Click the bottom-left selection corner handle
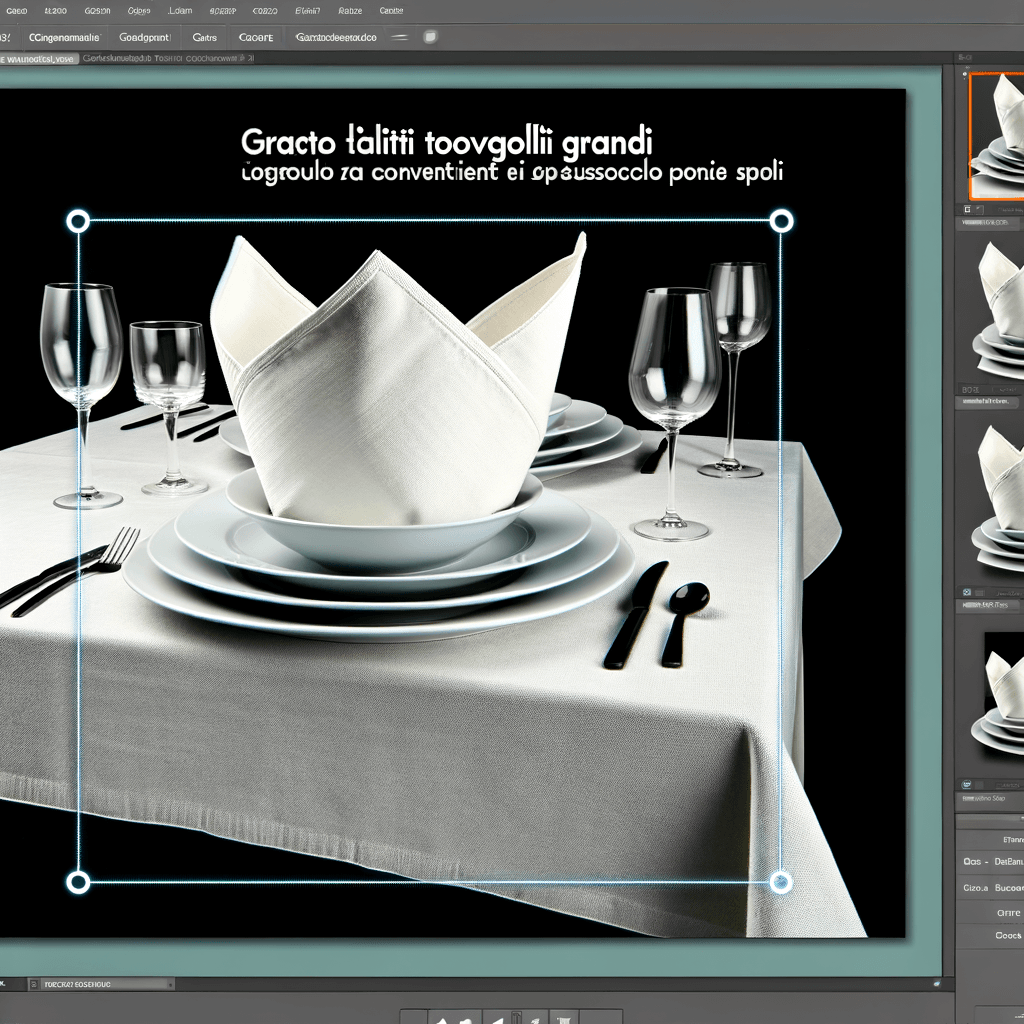 tap(78, 882)
